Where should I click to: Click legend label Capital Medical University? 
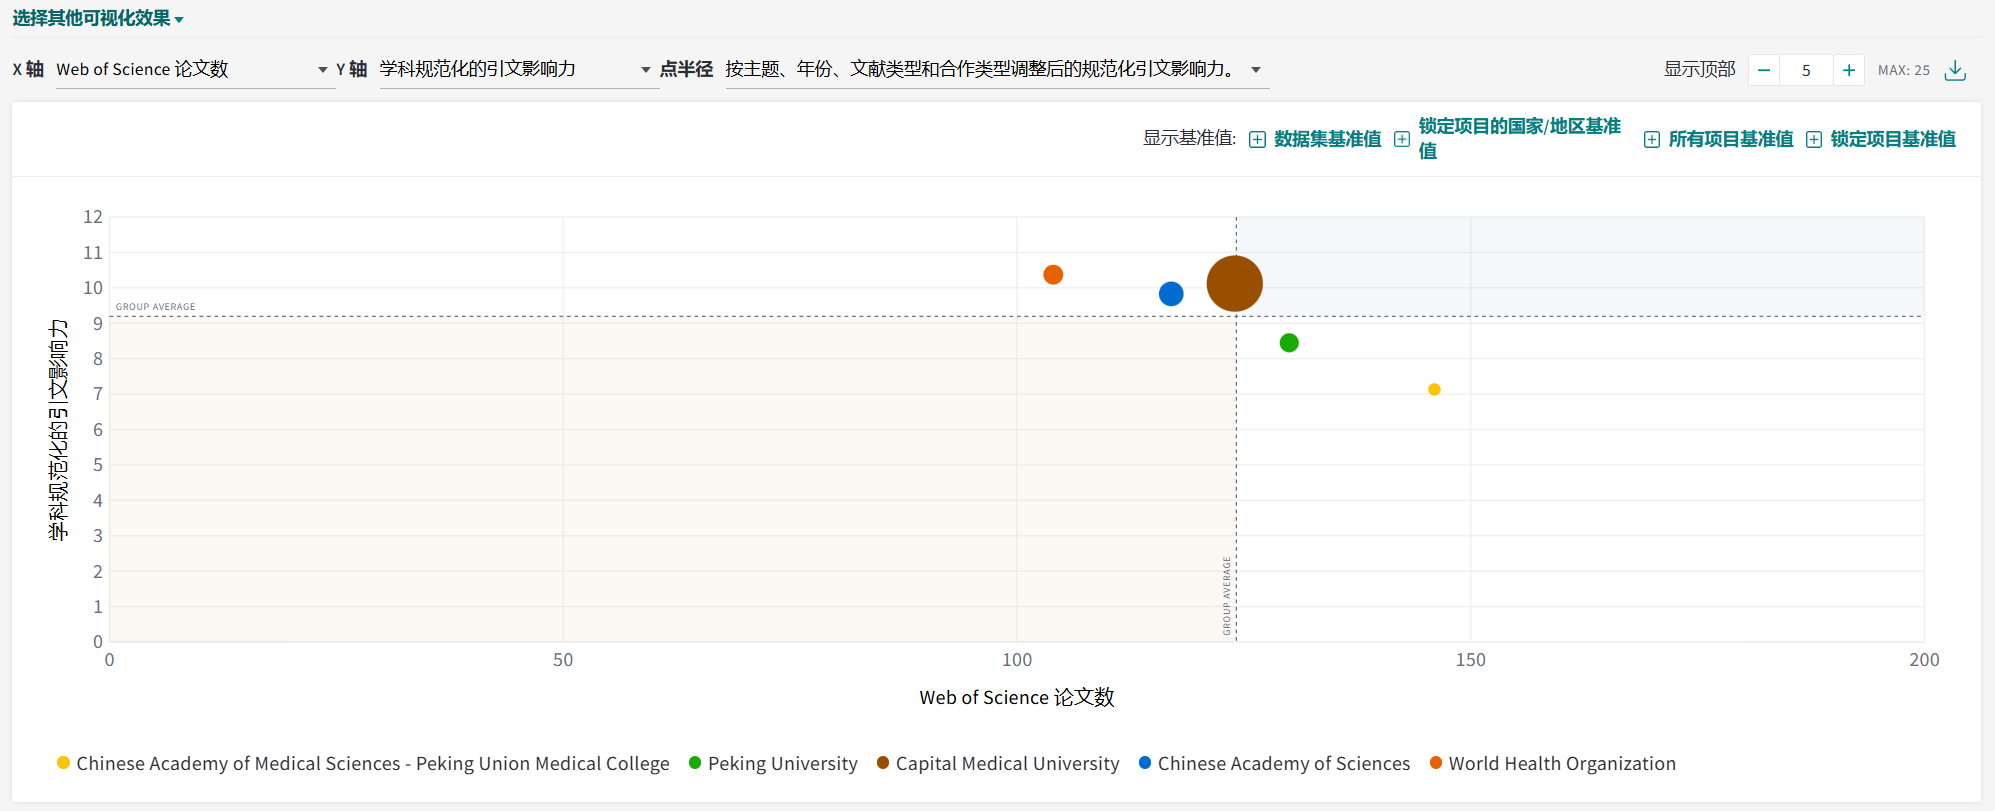[1008, 764]
